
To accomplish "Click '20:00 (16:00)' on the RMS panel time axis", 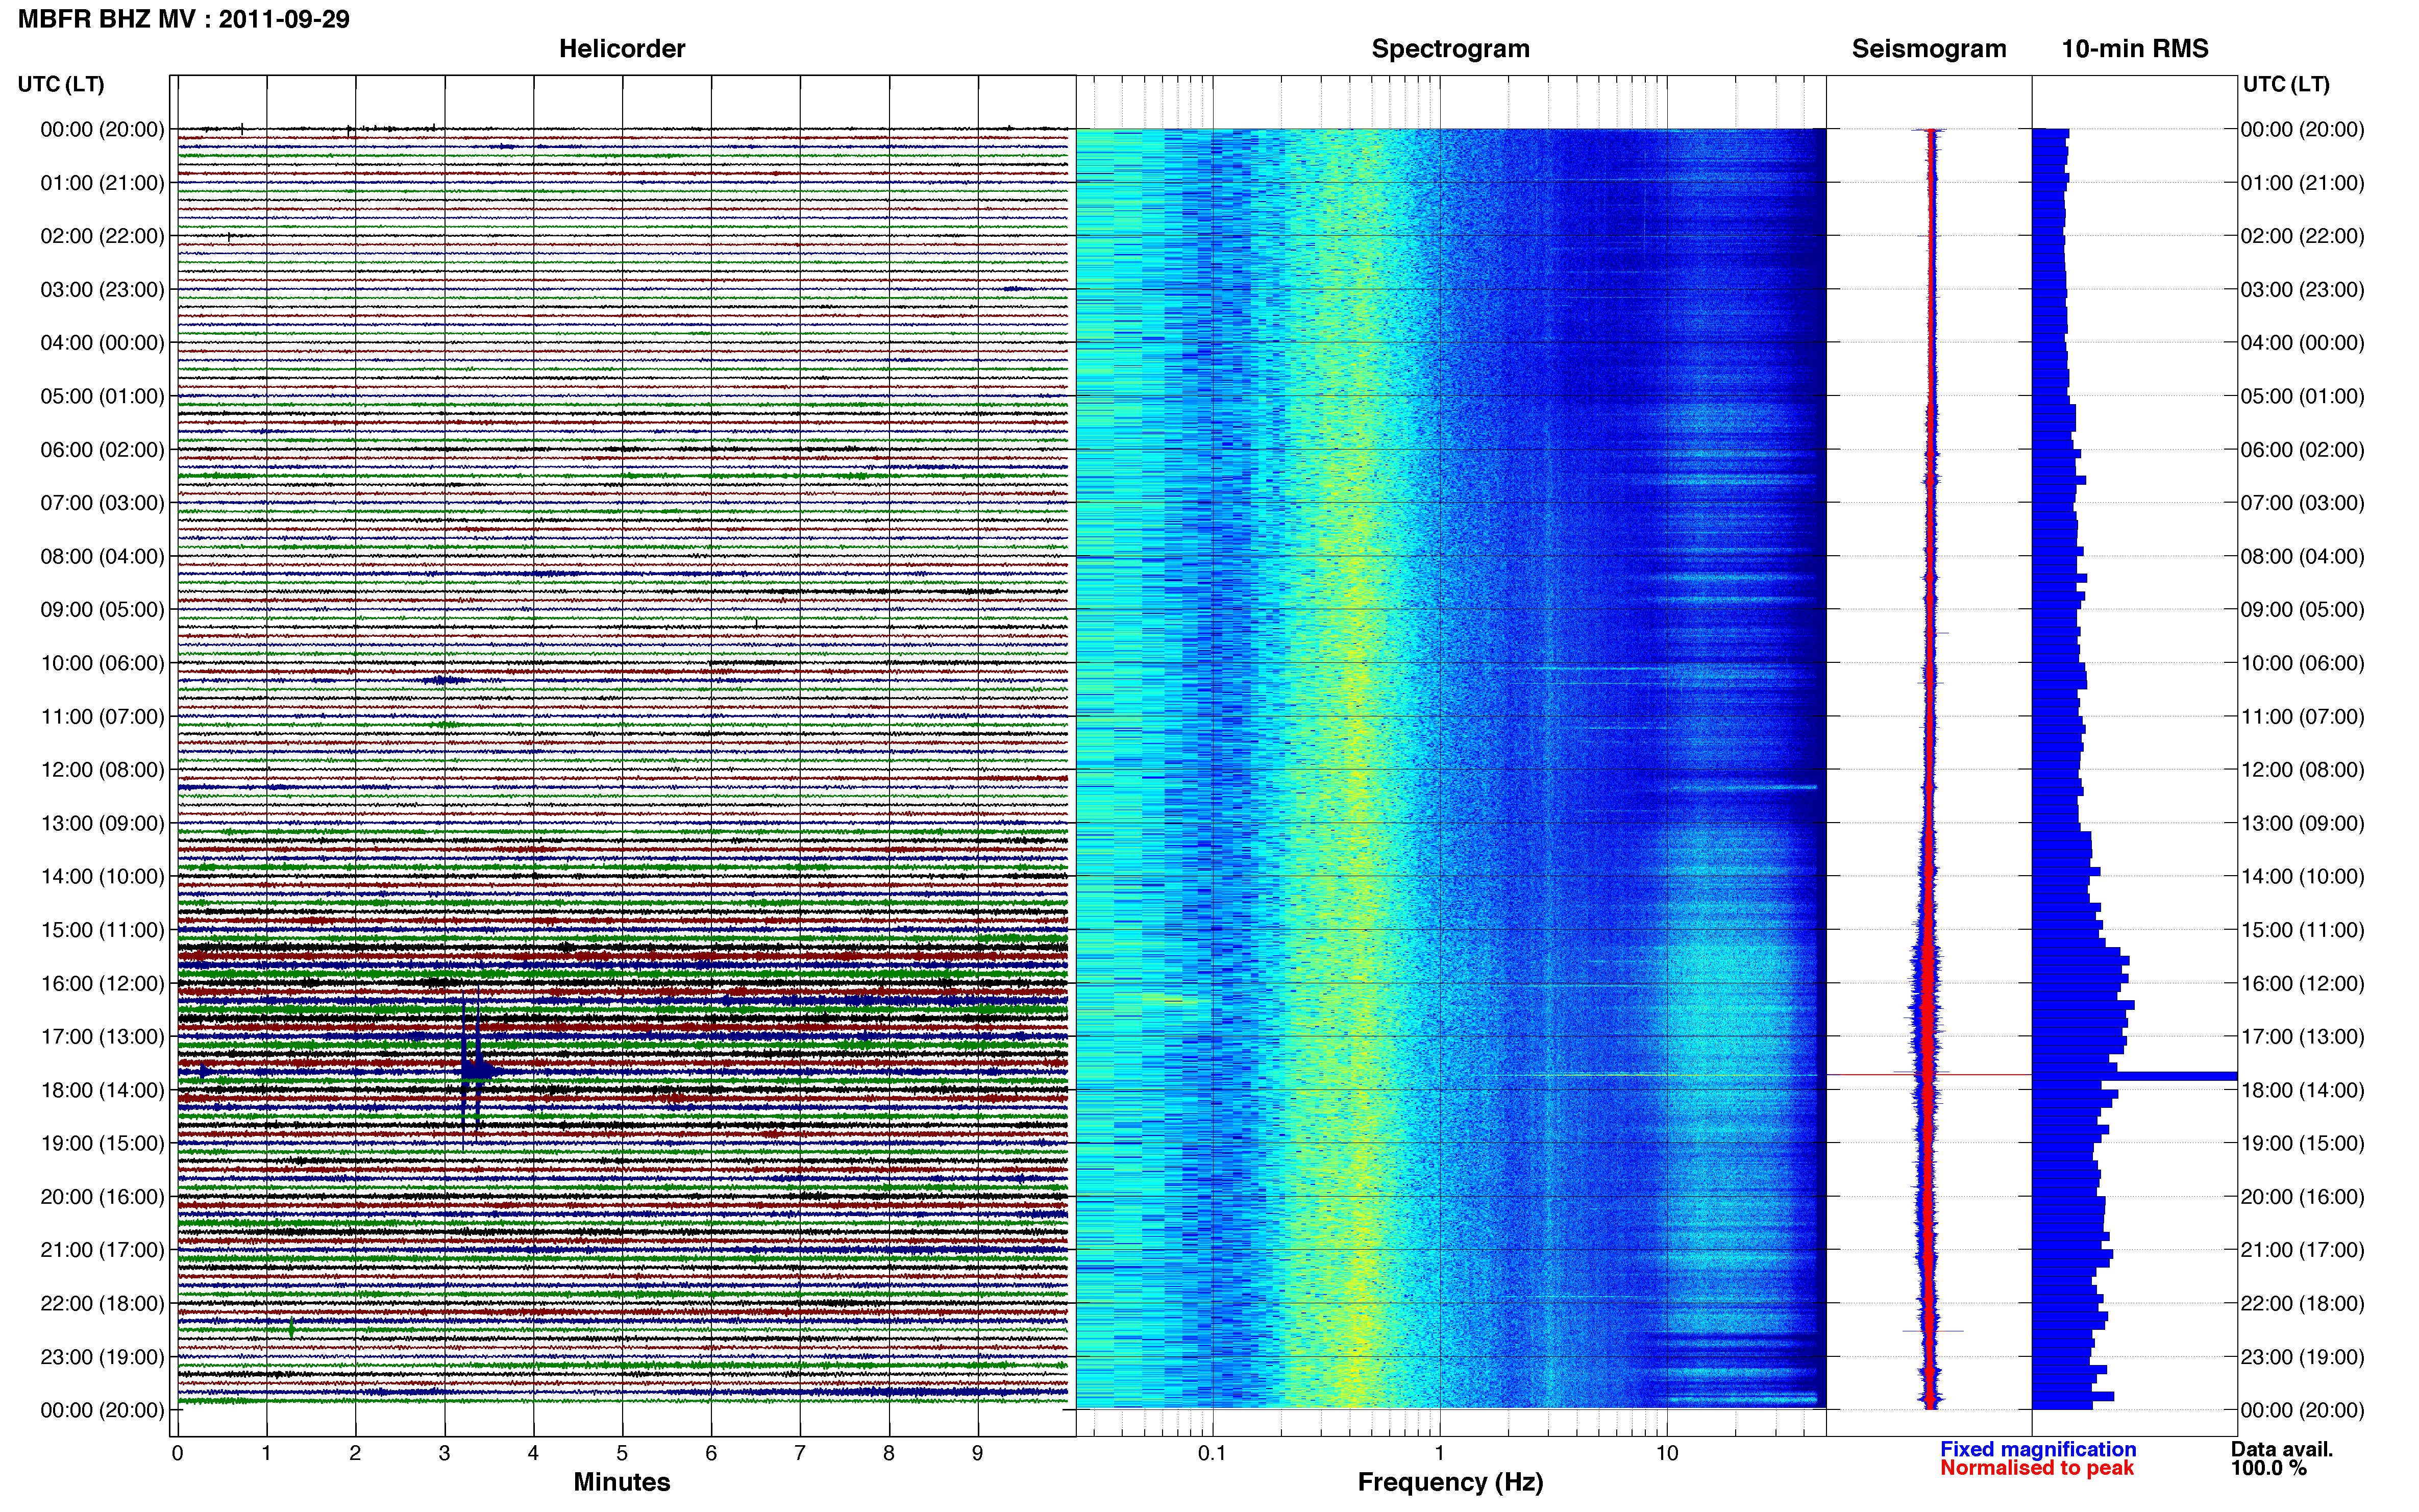I will click(2302, 1197).
